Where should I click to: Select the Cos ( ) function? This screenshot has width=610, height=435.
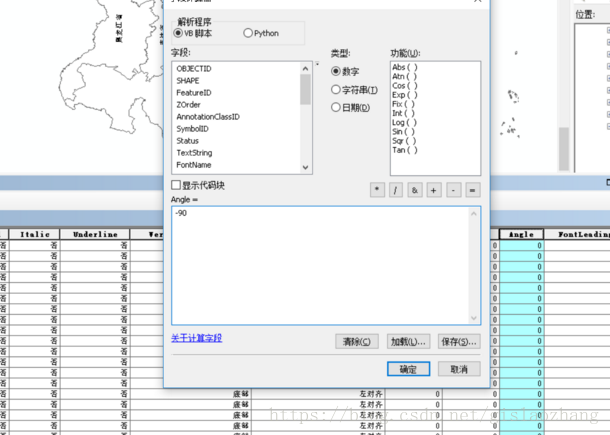pyautogui.click(x=405, y=86)
